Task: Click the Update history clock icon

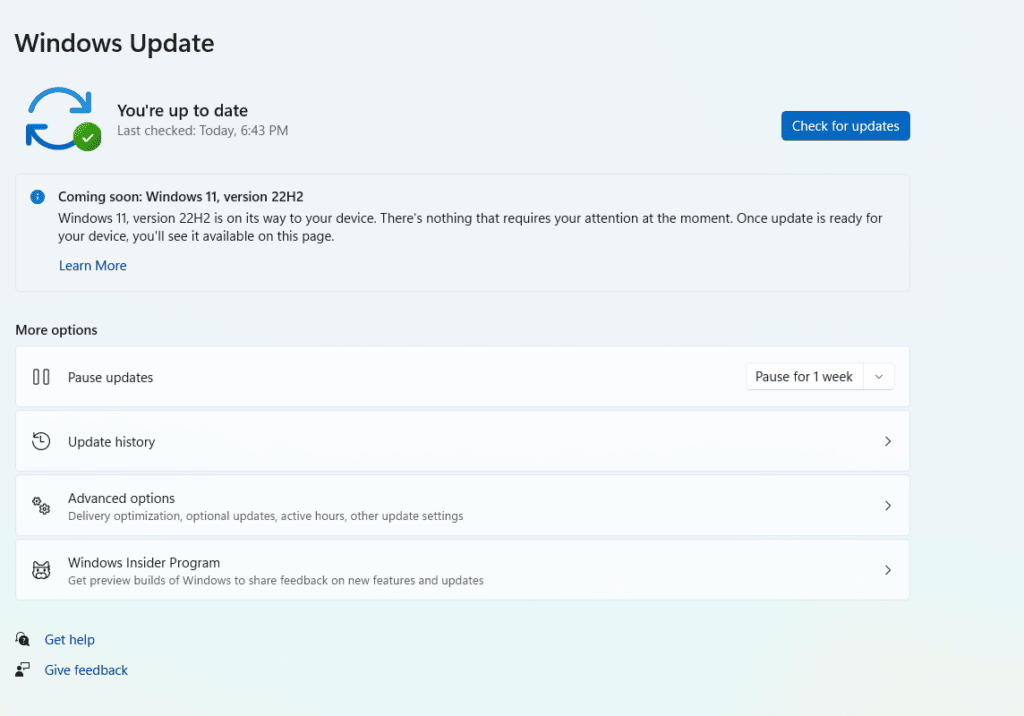Action: (41, 441)
